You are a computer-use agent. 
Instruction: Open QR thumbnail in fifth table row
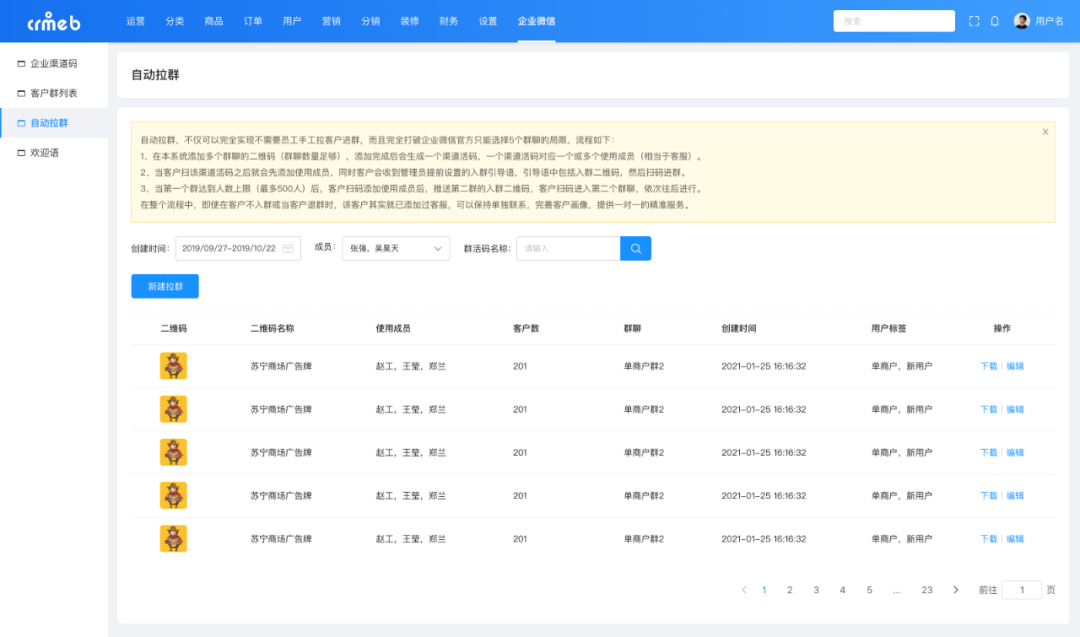click(174, 539)
